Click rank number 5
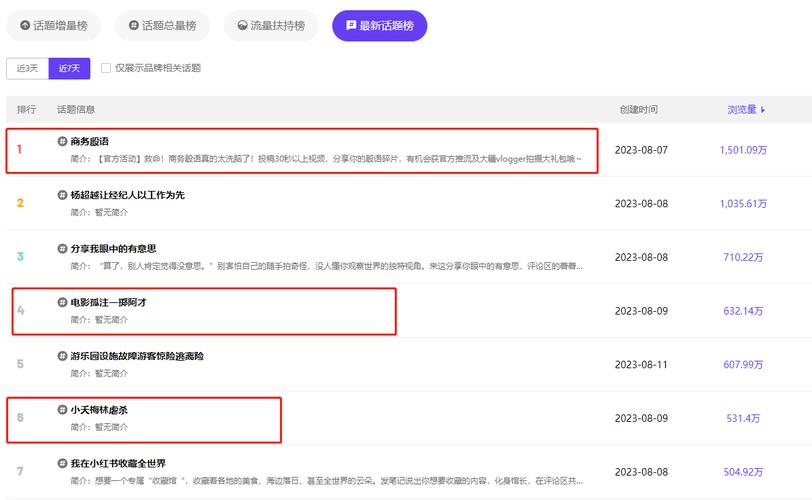 pos(20,364)
